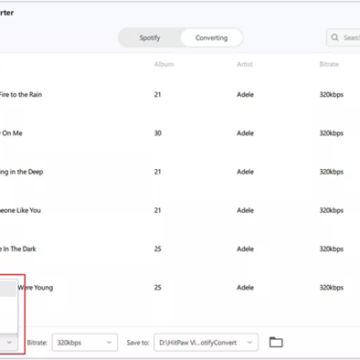Select the In The Dark track row
The width and height of the screenshot is (360, 360).
(x=180, y=249)
